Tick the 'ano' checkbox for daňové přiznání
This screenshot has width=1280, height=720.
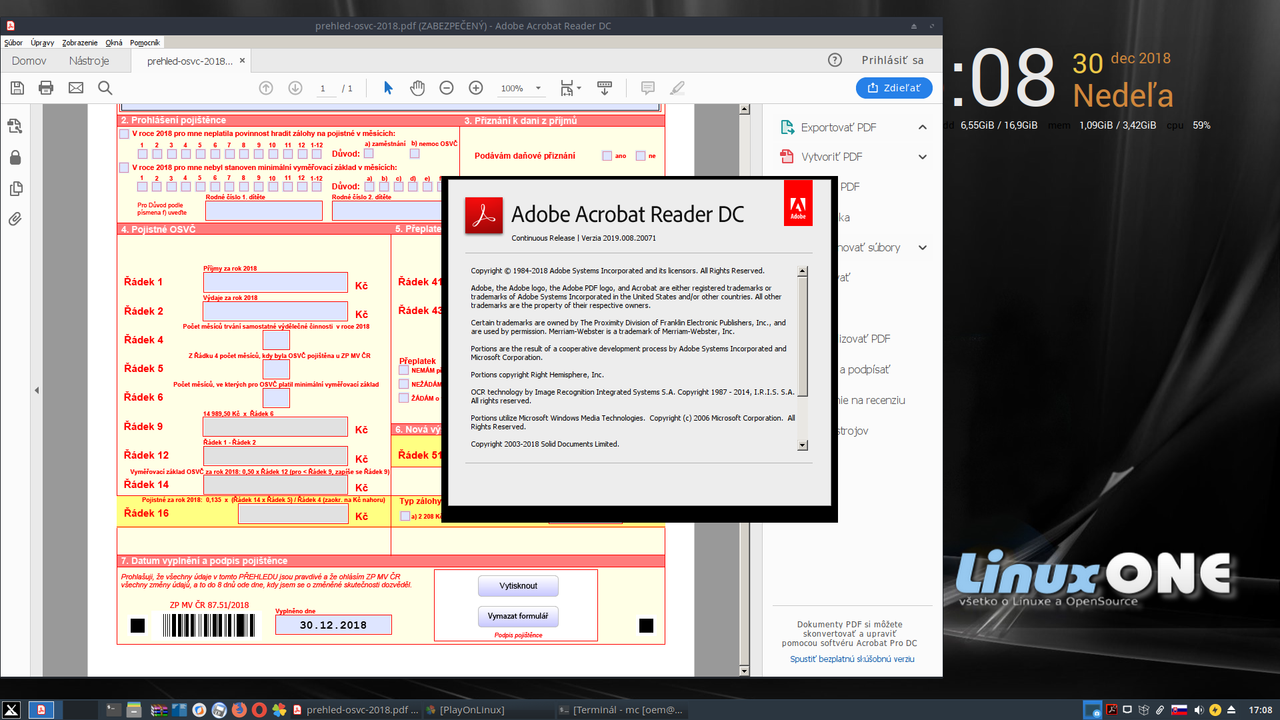pos(607,155)
